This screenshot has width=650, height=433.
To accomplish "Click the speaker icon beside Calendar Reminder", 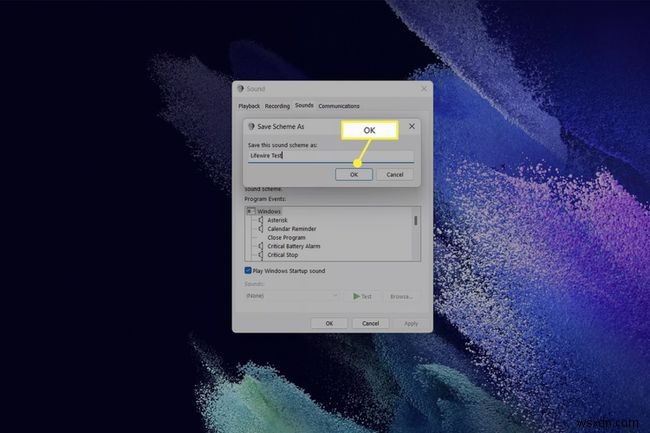I will tap(261, 229).
